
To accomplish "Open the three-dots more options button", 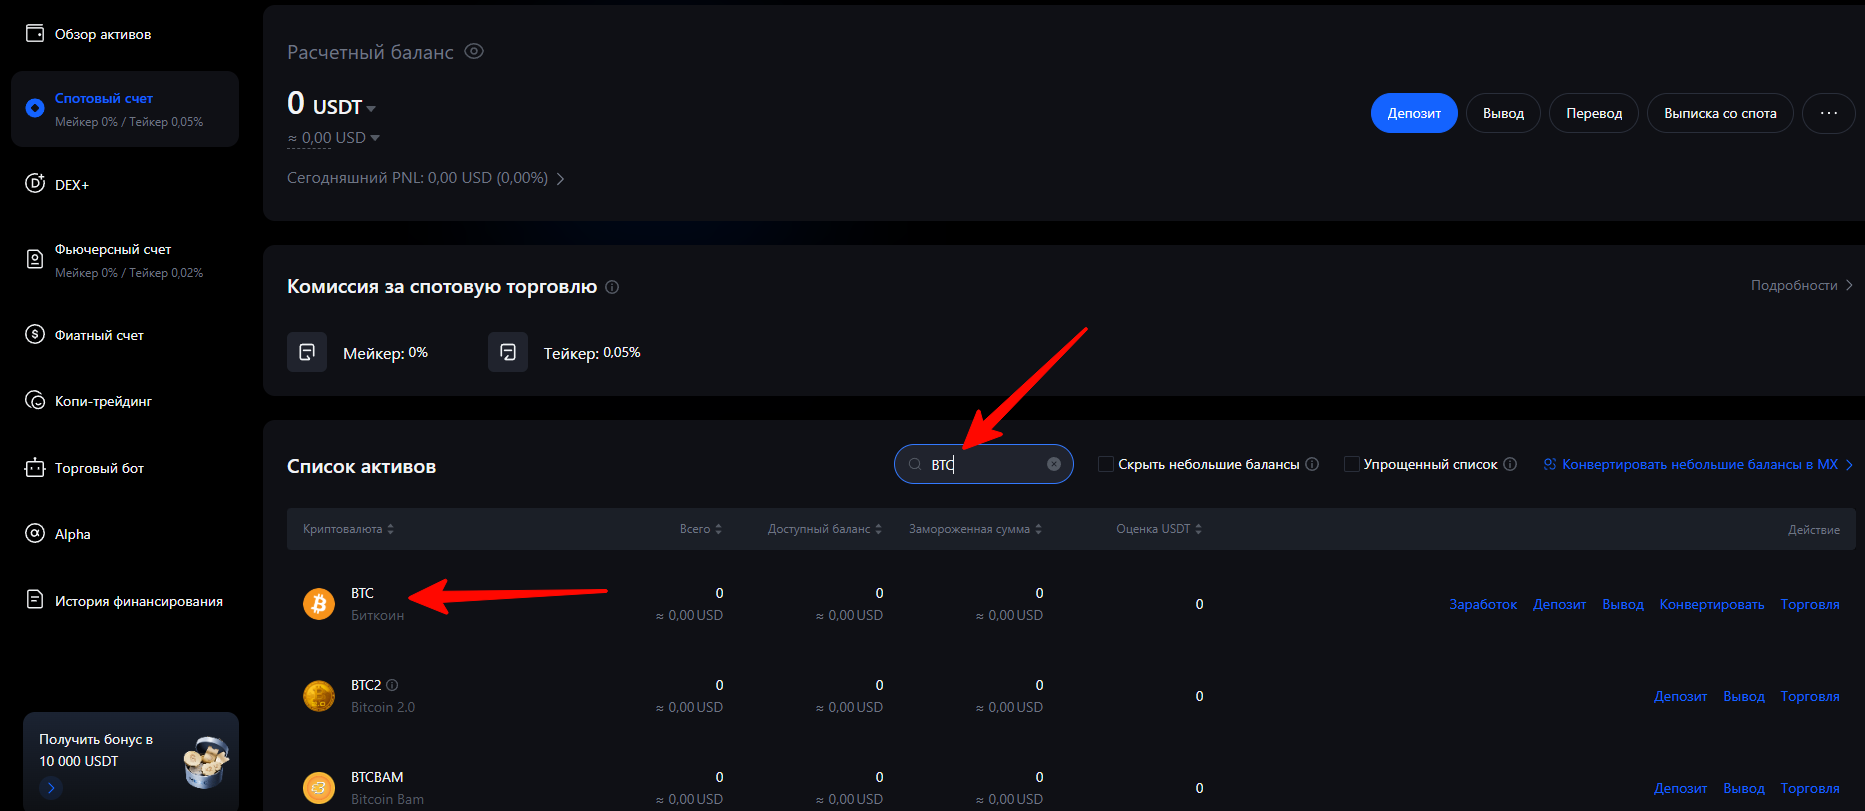I will click(x=1829, y=113).
